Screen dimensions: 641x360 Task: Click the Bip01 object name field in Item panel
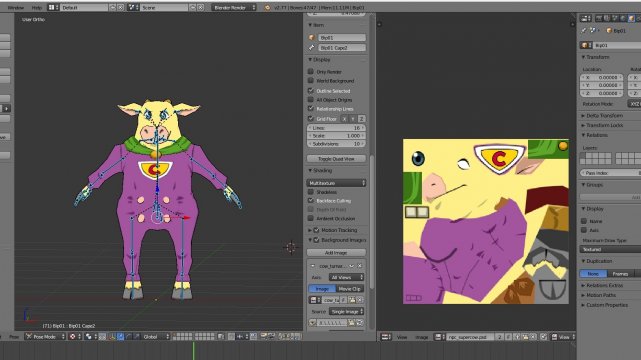(x=342, y=38)
